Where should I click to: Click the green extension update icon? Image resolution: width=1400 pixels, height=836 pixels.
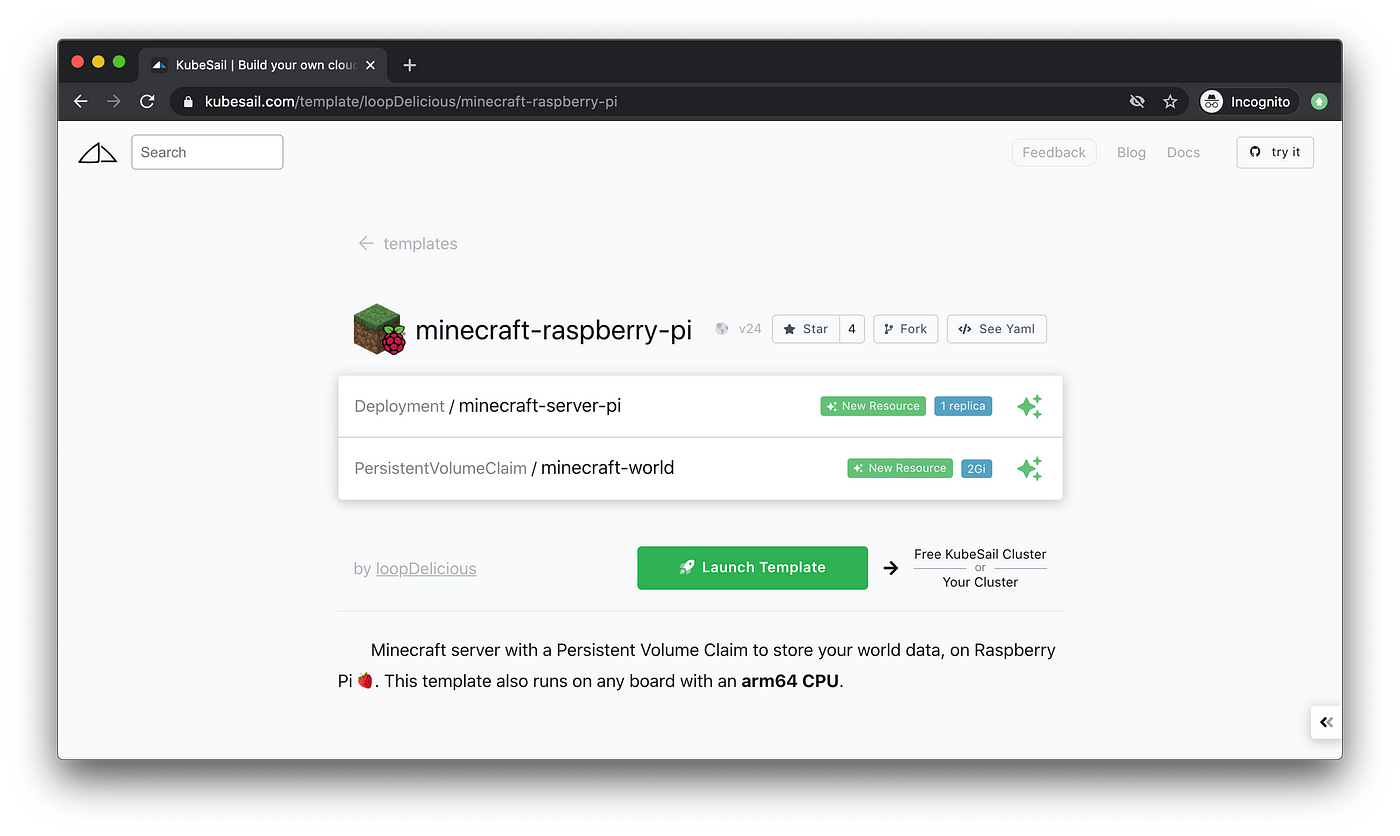coord(1319,101)
